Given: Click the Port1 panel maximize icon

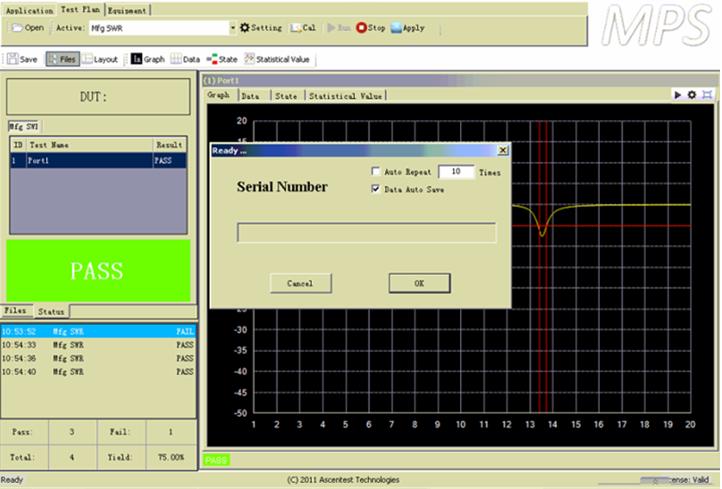Looking at the screenshot, I should 707,95.
